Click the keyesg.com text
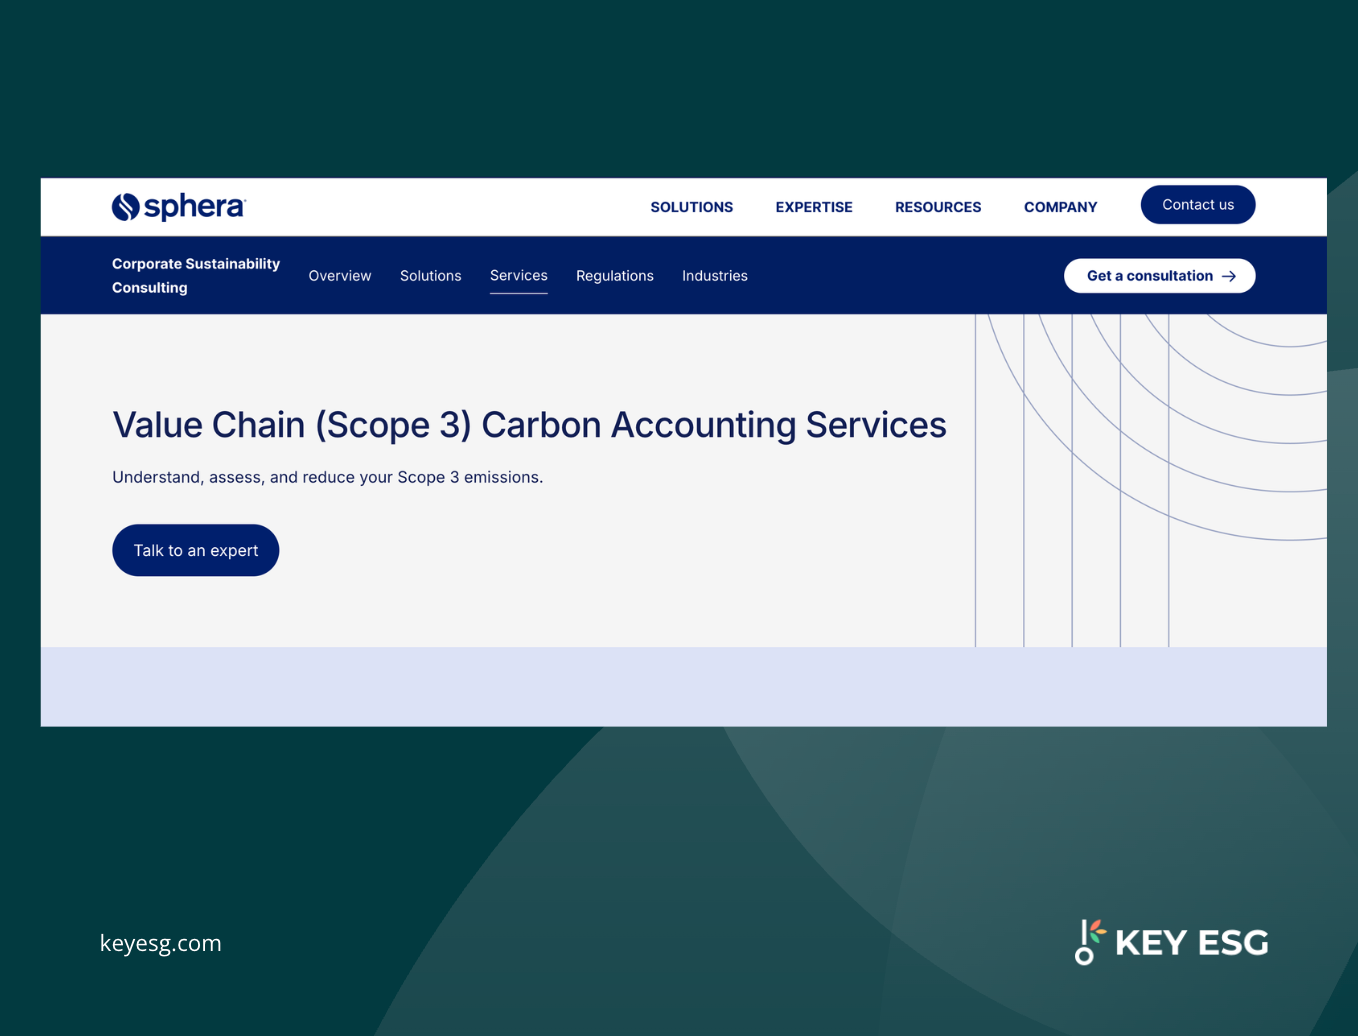Viewport: 1358px width, 1036px height. coord(160,942)
